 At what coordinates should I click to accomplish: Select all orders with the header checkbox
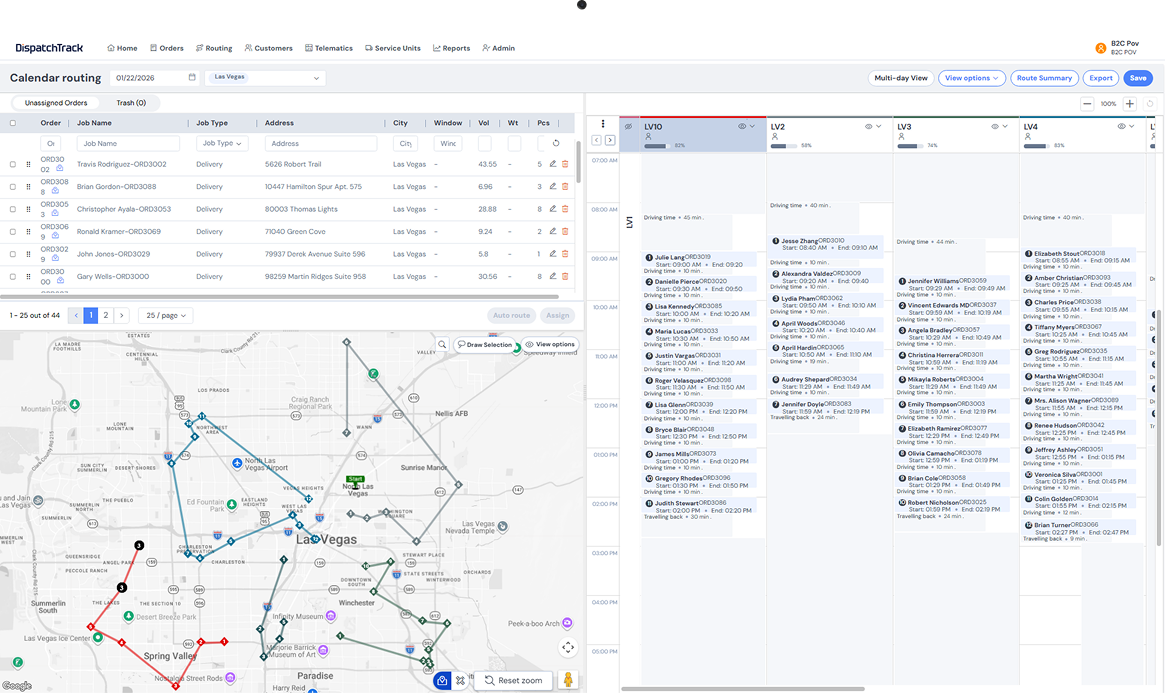click(x=13, y=123)
